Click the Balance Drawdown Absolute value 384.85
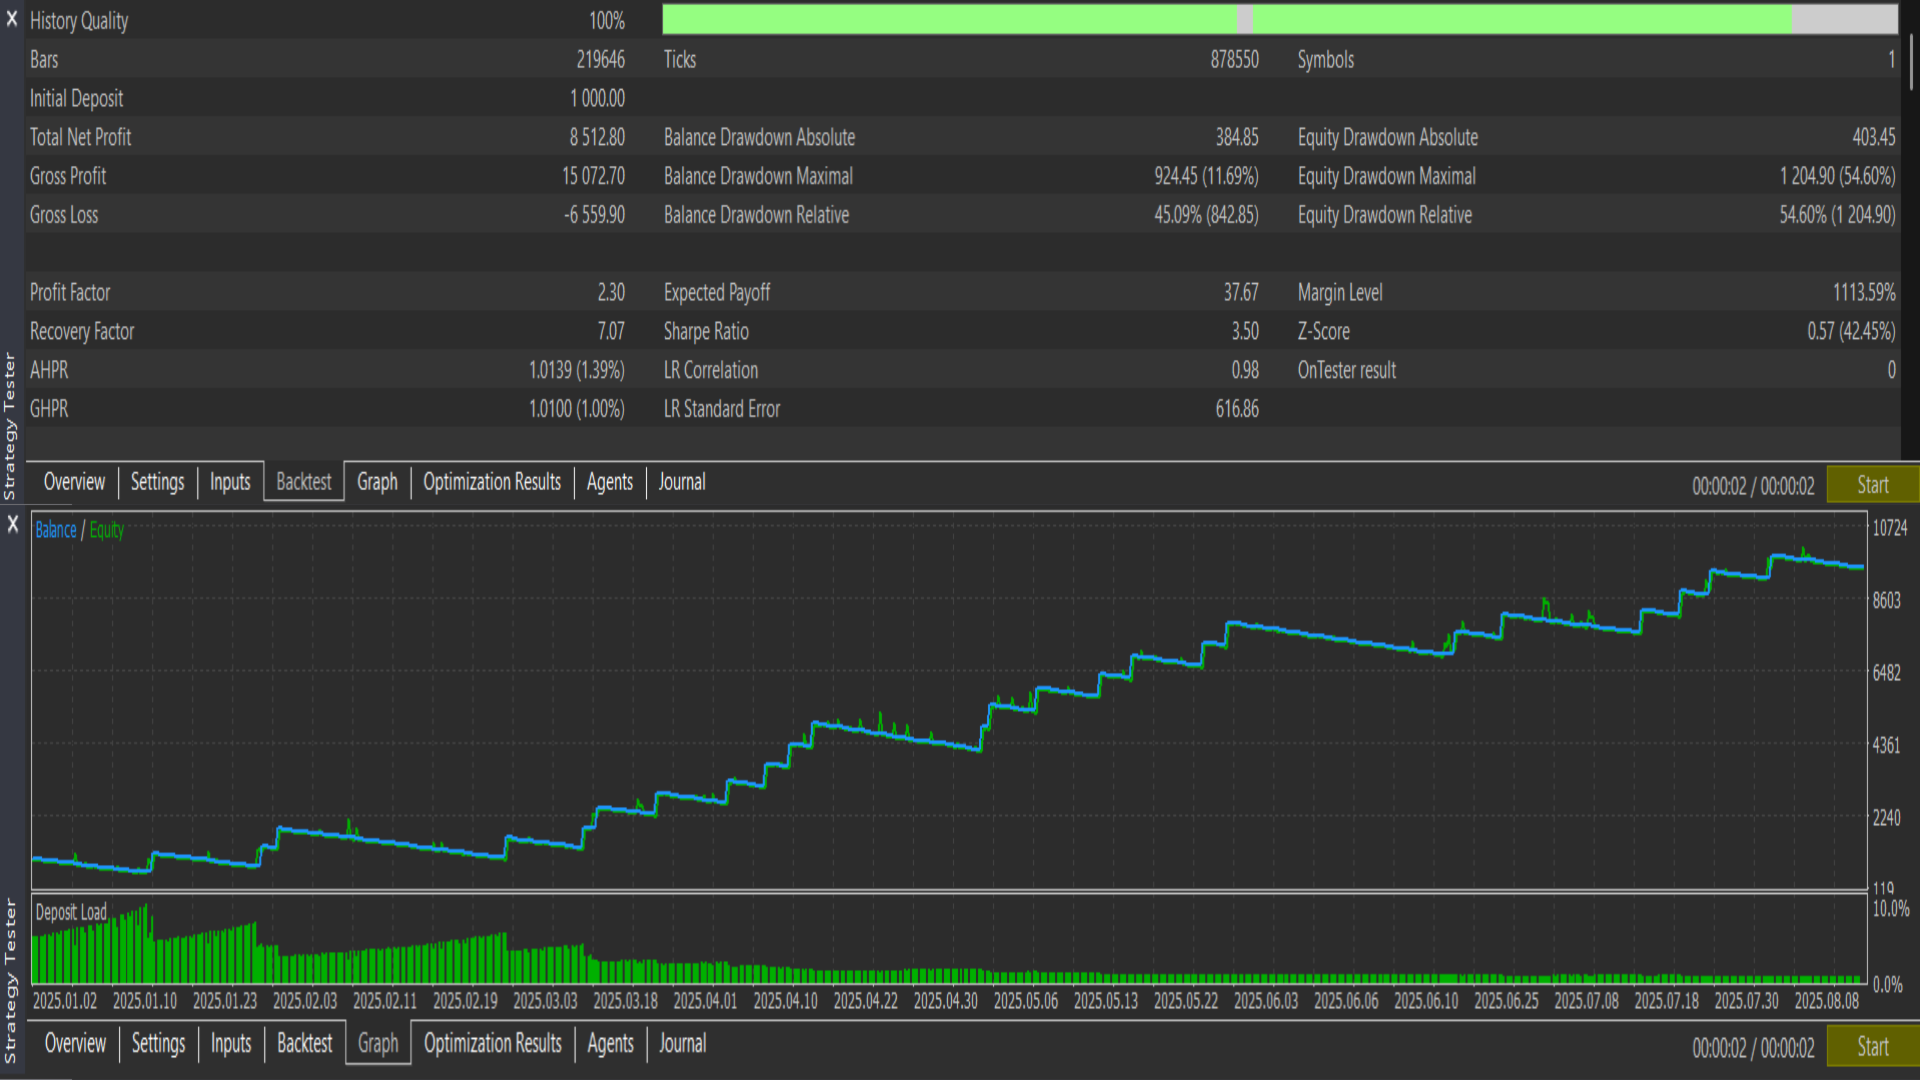The image size is (1920, 1080). (1237, 137)
